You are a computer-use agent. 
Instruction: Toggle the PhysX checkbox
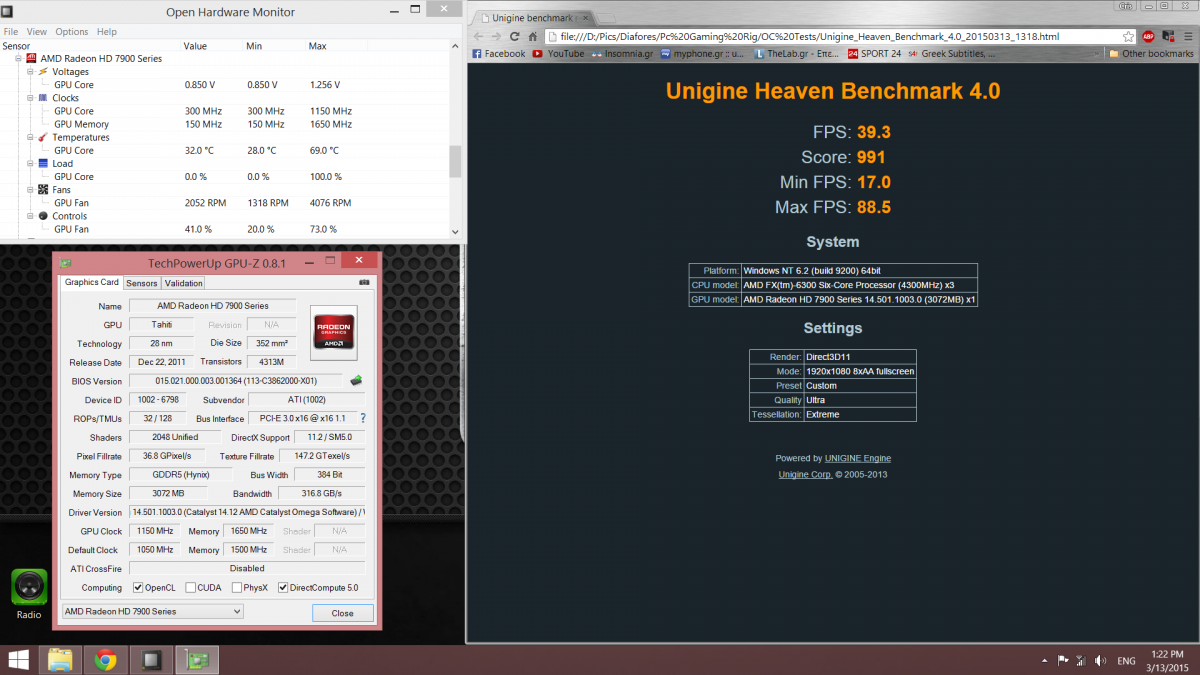tap(235, 588)
